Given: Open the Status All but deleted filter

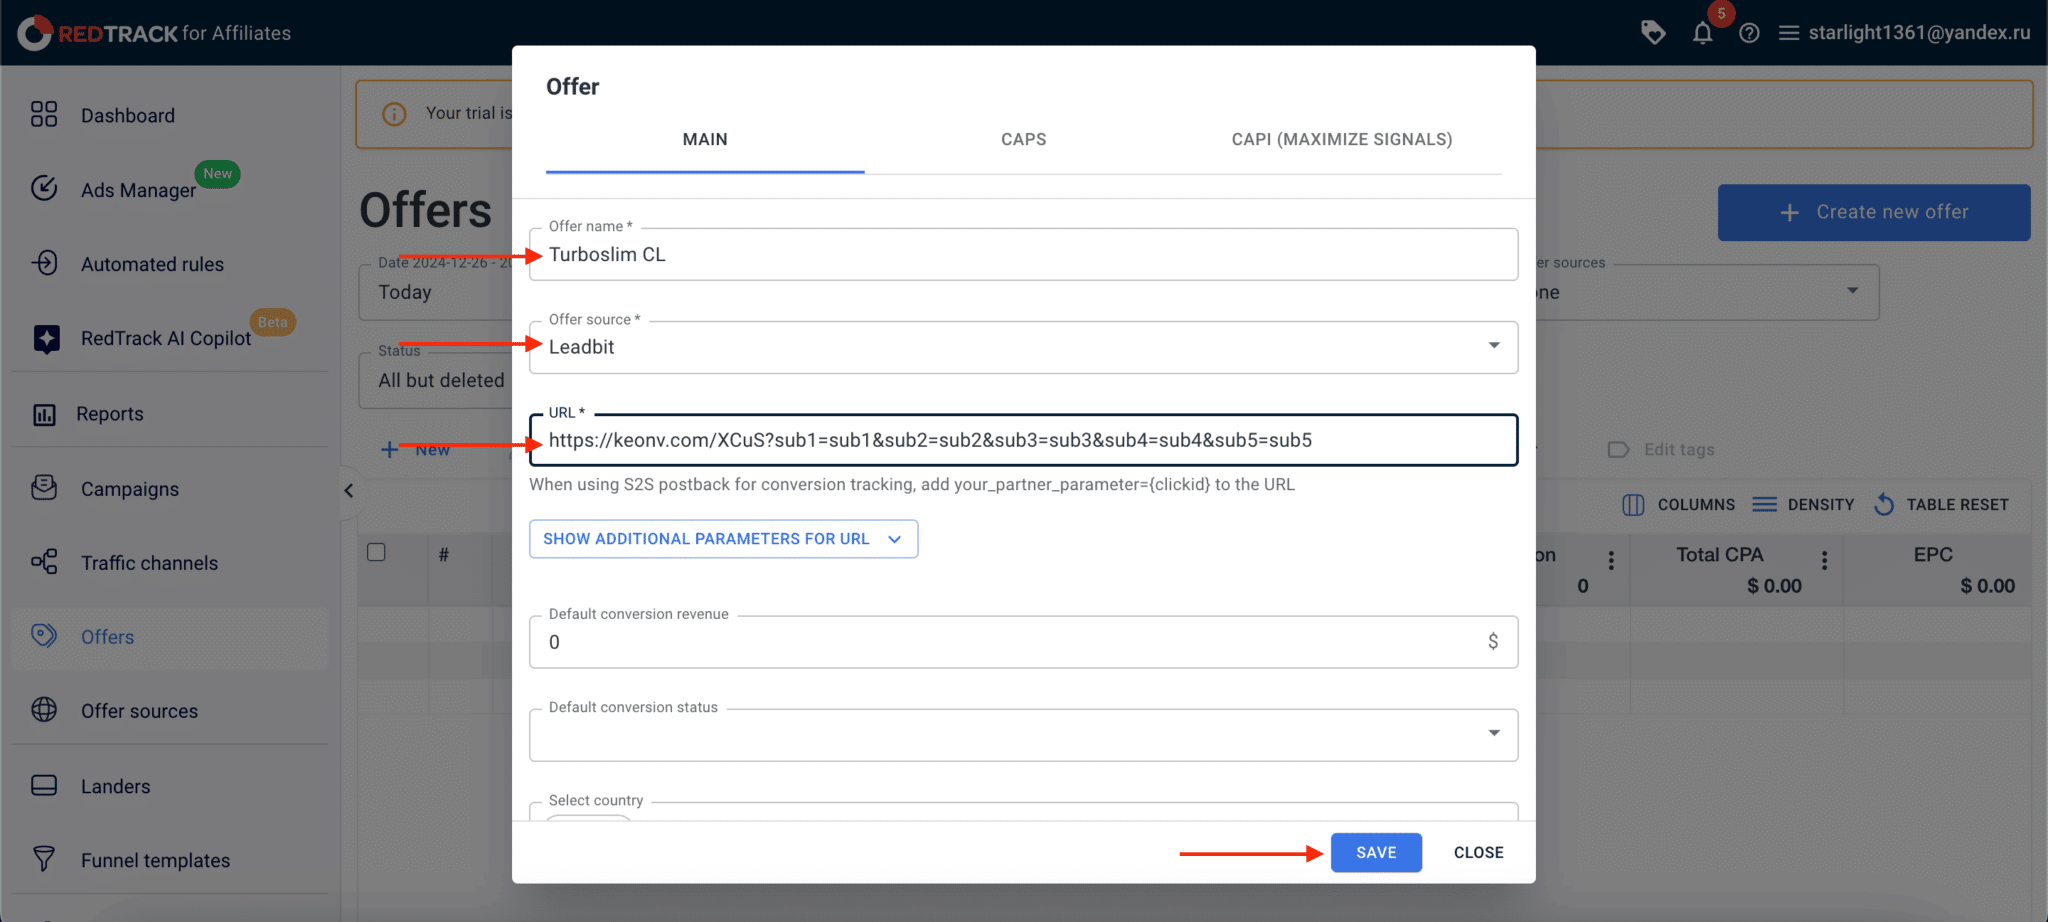Looking at the screenshot, I should (436, 380).
